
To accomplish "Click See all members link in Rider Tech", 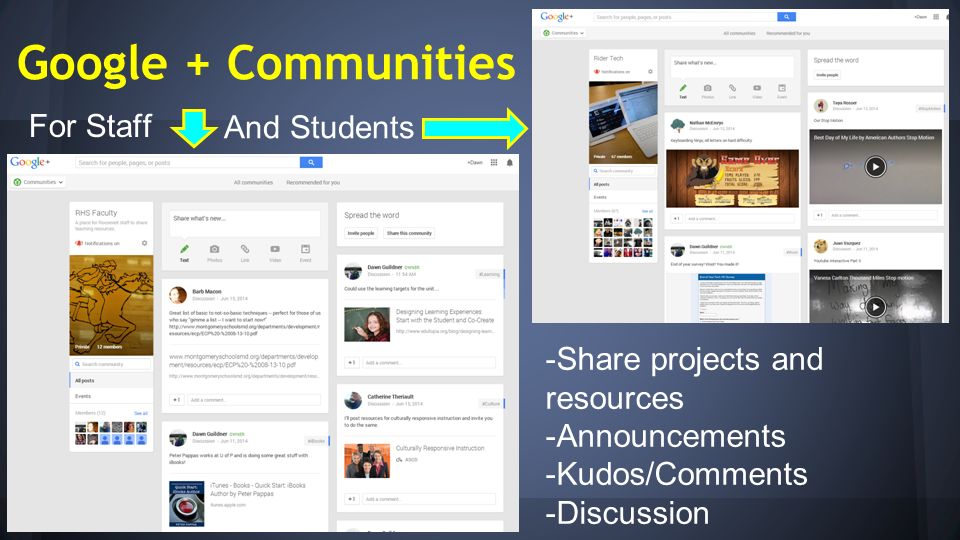I will [x=647, y=211].
